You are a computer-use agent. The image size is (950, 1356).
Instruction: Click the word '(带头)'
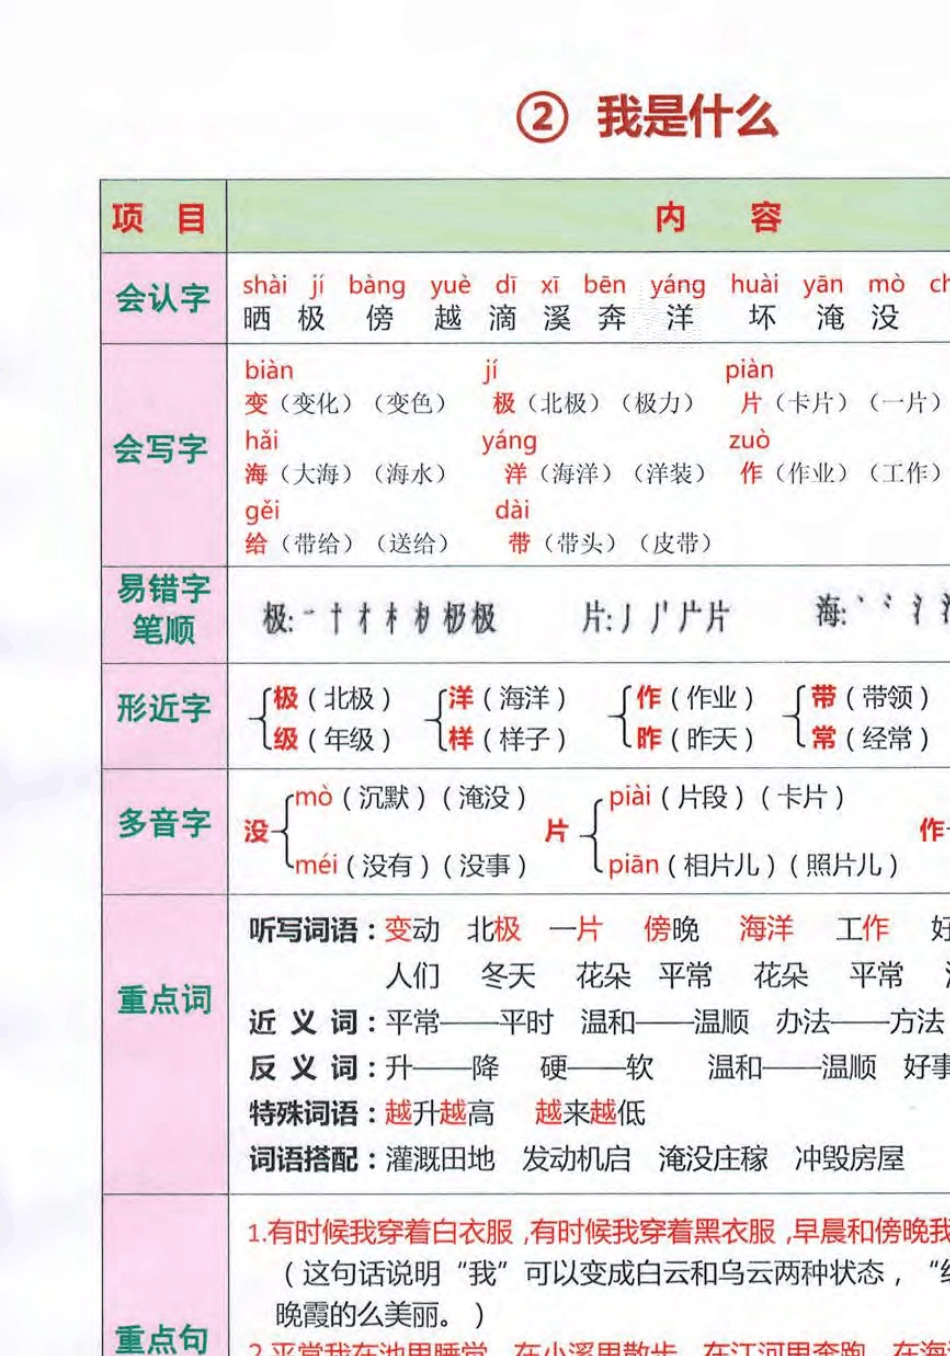[x=580, y=544]
